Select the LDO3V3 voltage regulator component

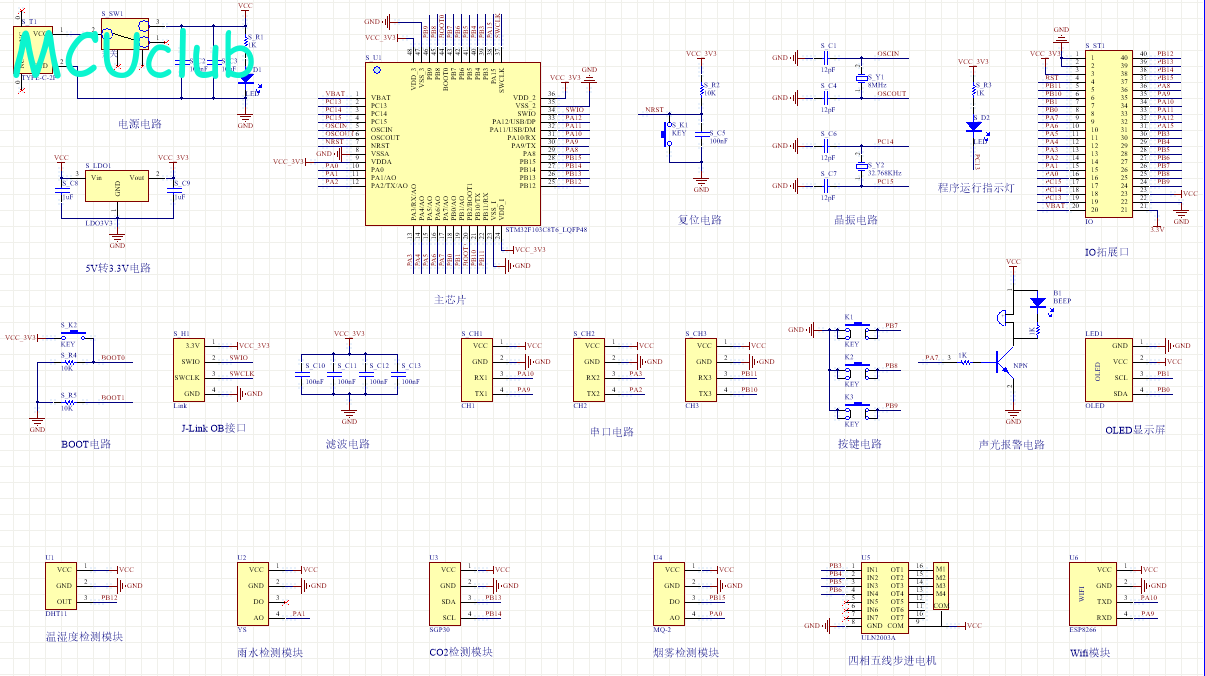click(x=117, y=187)
